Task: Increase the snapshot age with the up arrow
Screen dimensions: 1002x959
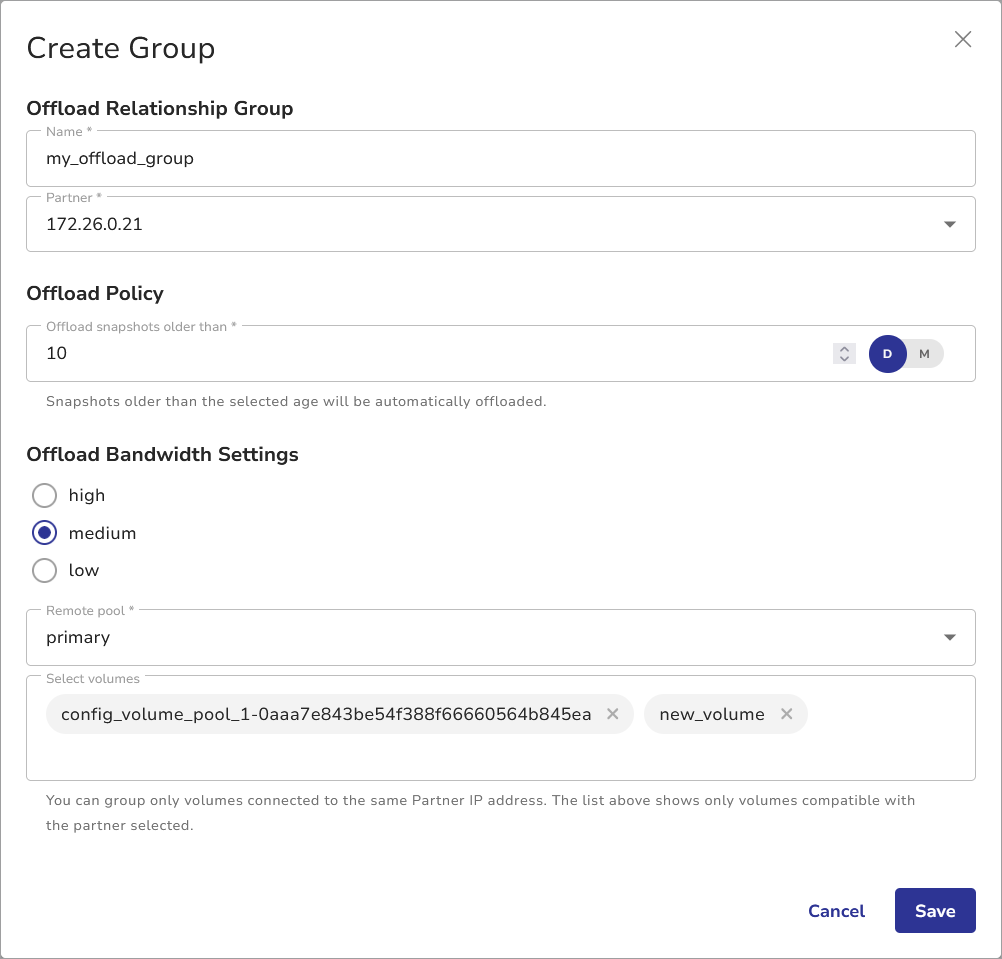Action: click(844, 348)
